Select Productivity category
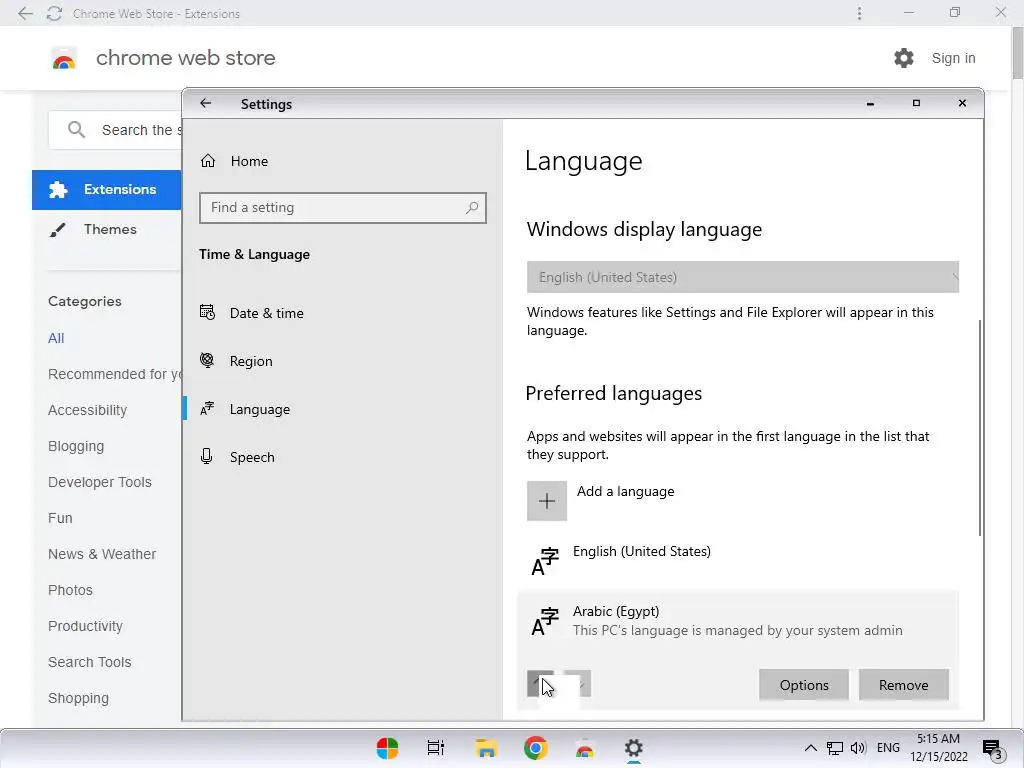 click(85, 626)
